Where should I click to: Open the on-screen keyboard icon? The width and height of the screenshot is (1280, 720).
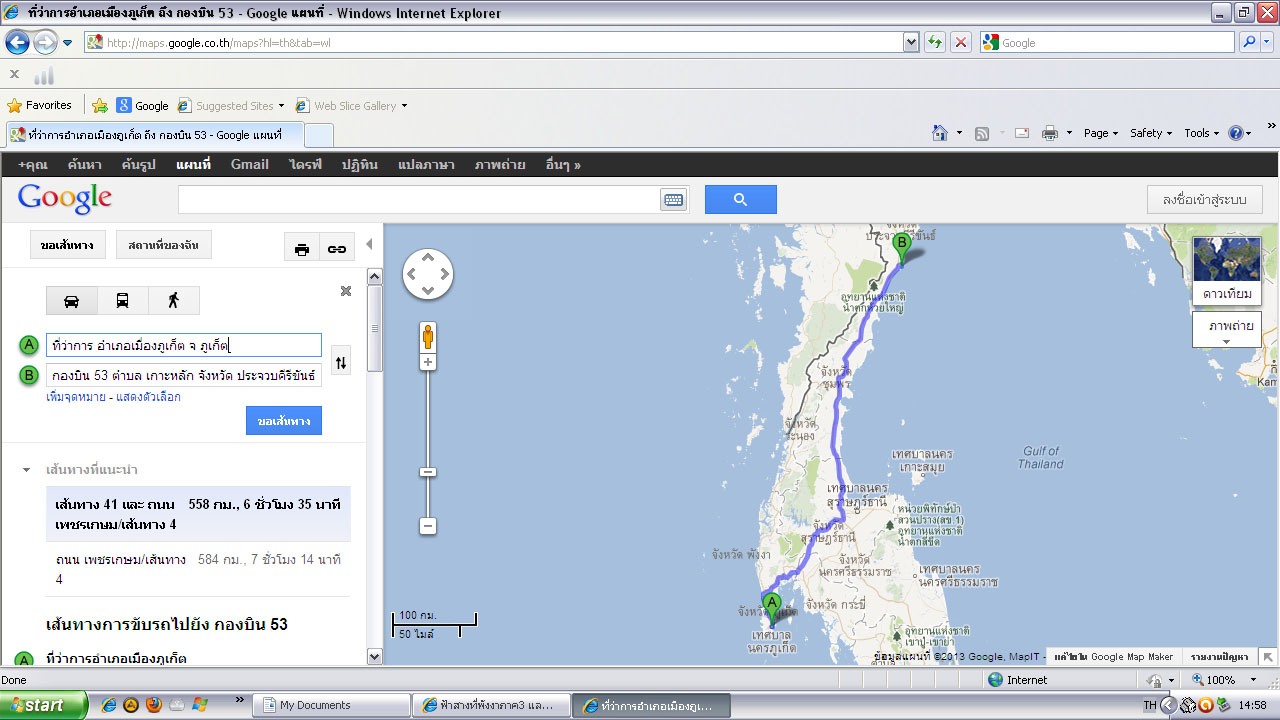coord(674,200)
